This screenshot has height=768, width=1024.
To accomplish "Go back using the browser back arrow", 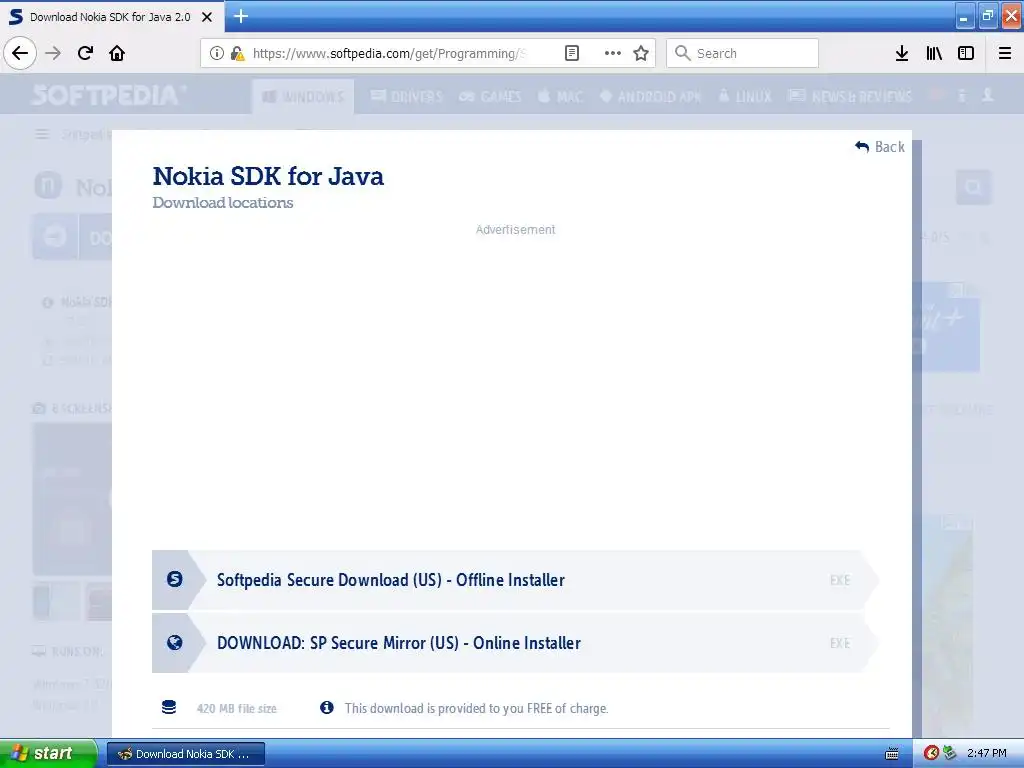I will pyautogui.click(x=20, y=53).
